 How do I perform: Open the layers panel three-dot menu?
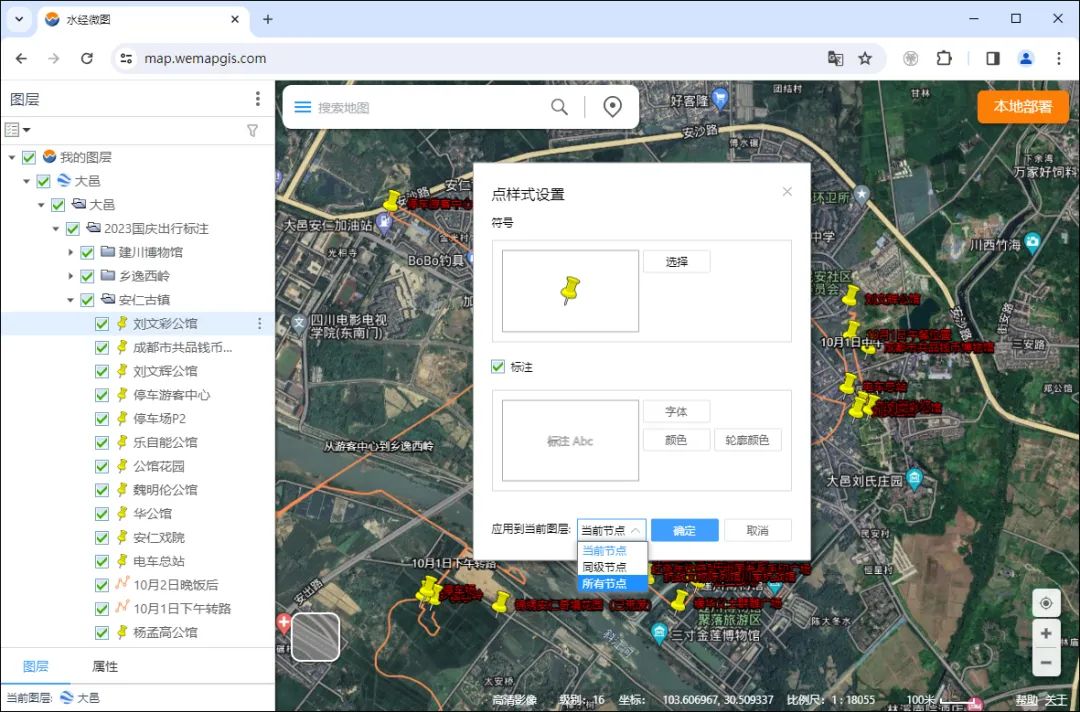[257, 99]
